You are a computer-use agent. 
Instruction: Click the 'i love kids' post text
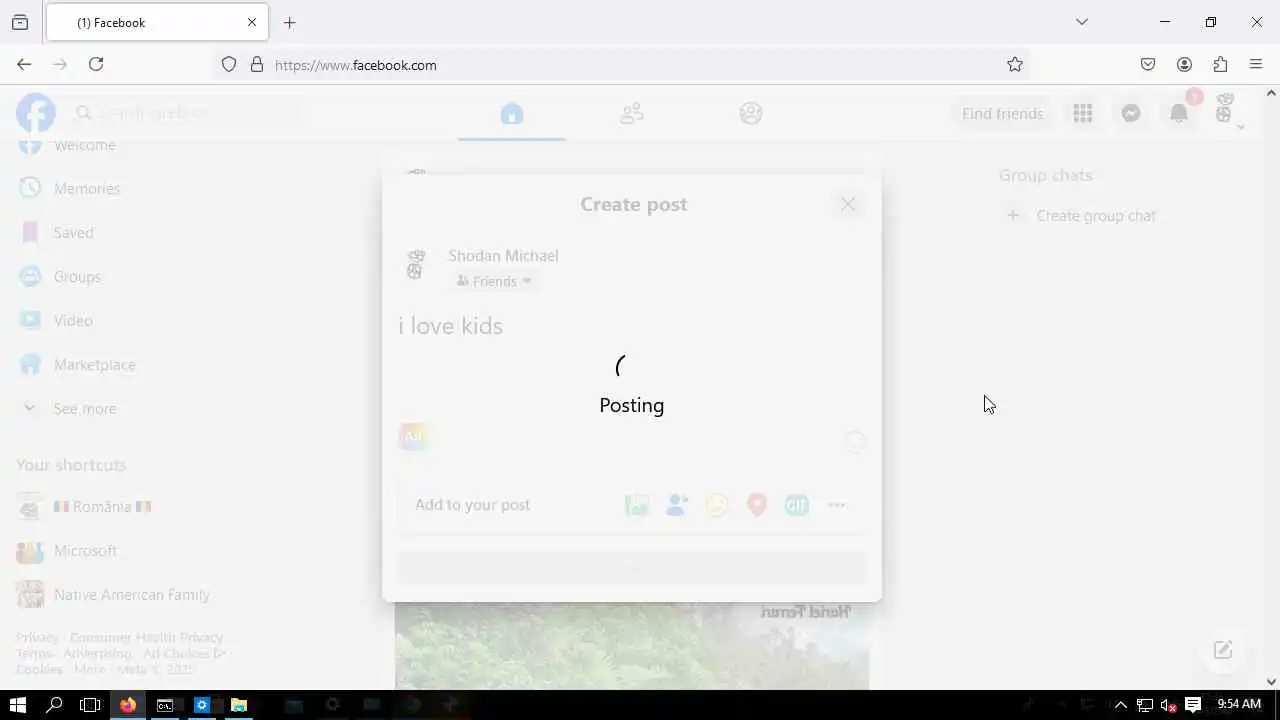point(451,326)
